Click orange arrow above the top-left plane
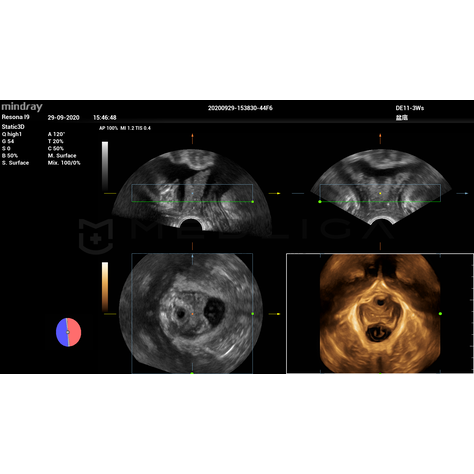 (x=192, y=139)
